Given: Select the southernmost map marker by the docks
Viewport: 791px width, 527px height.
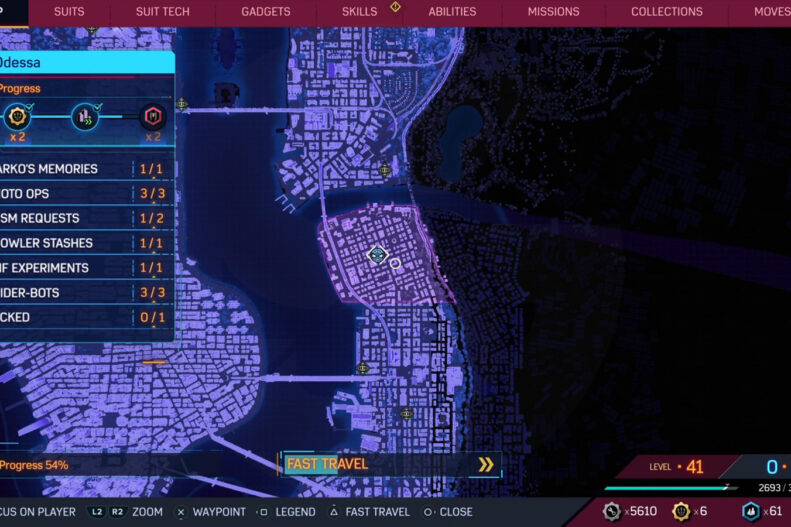Looking at the screenshot, I should pyautogui.click(x=407, y=414).
